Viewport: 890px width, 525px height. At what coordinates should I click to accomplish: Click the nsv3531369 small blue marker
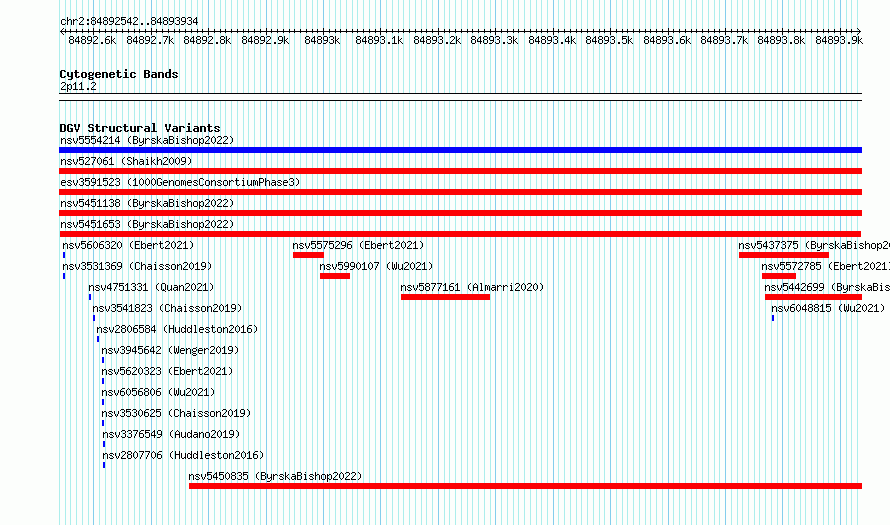[x=64, y=276]
